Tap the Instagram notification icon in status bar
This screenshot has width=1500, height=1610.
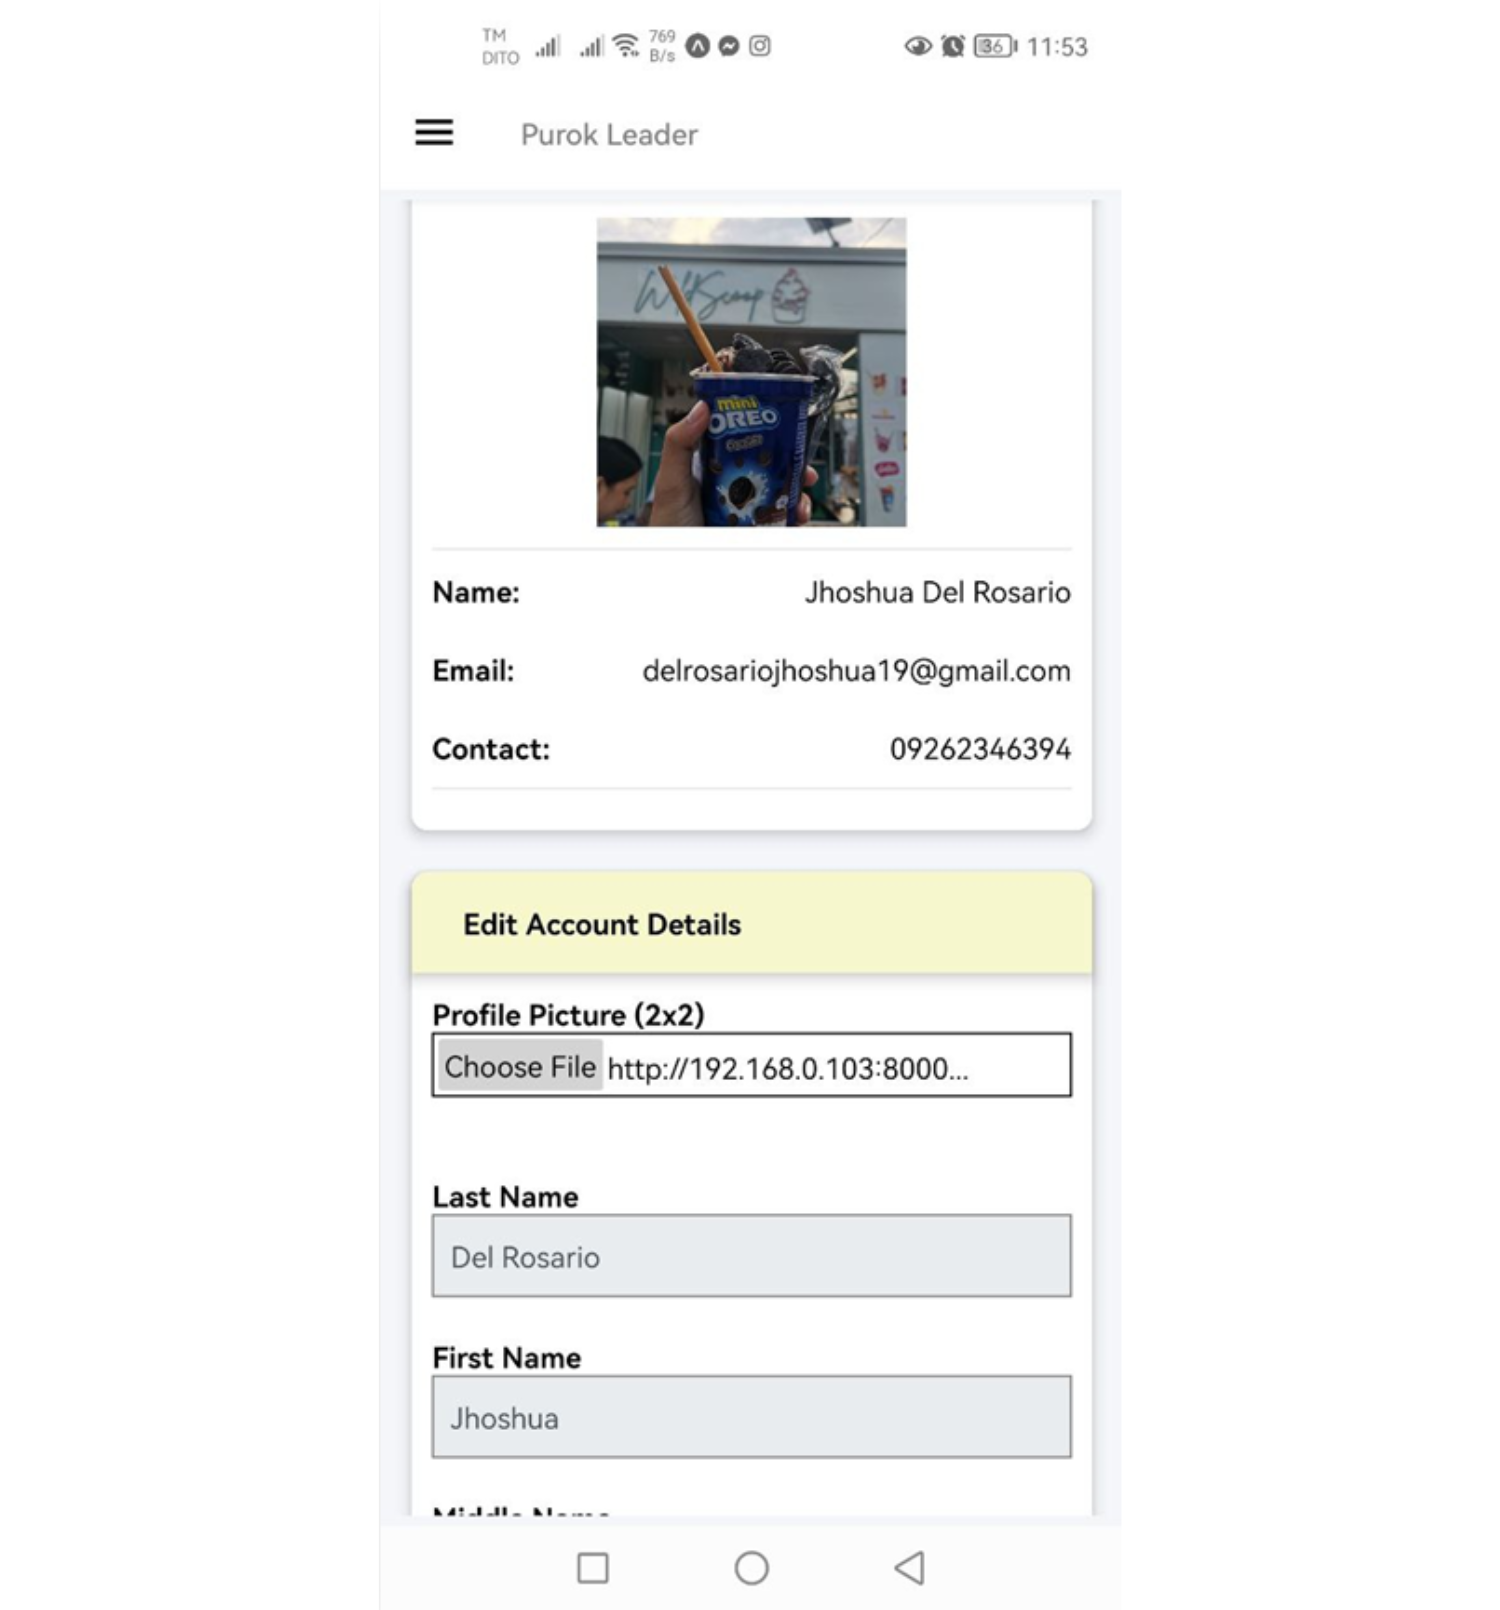click(760, 46)
